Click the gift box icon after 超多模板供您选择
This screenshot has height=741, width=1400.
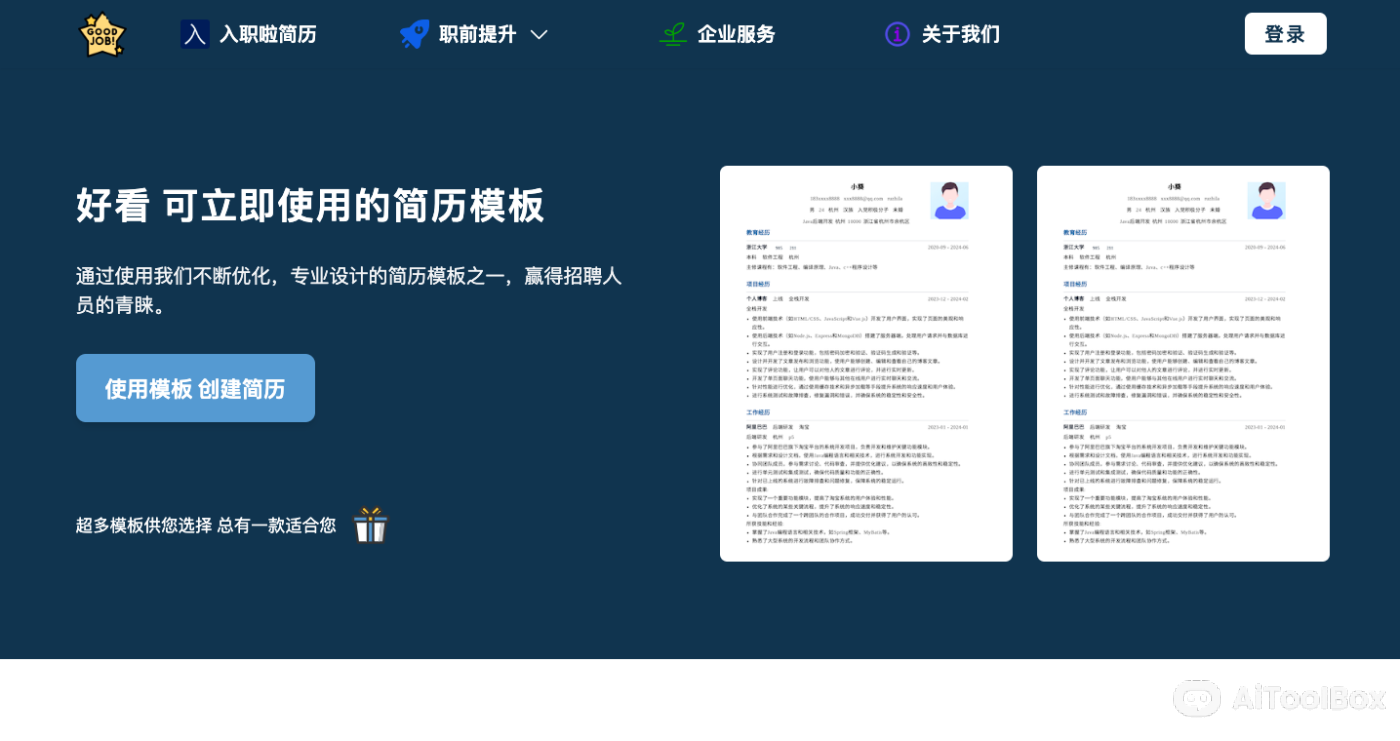coord(370,523)
